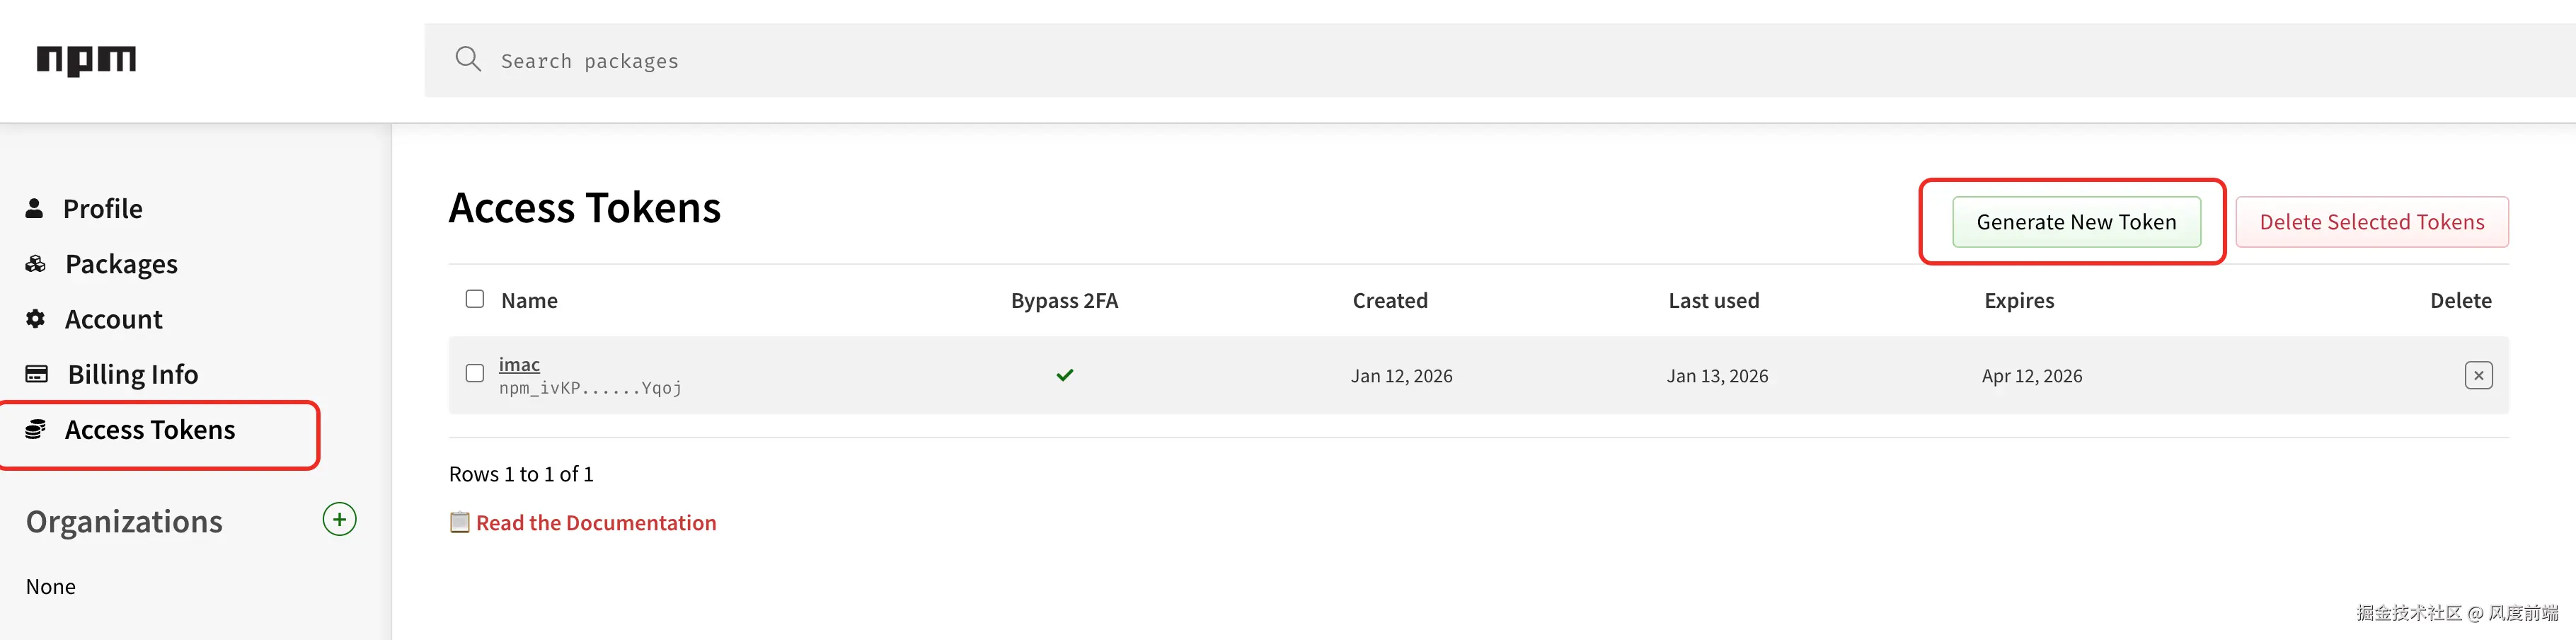Open the Read the Documentation link
This screenshot has height=640, width=2576.
click(x=595, y=523)
